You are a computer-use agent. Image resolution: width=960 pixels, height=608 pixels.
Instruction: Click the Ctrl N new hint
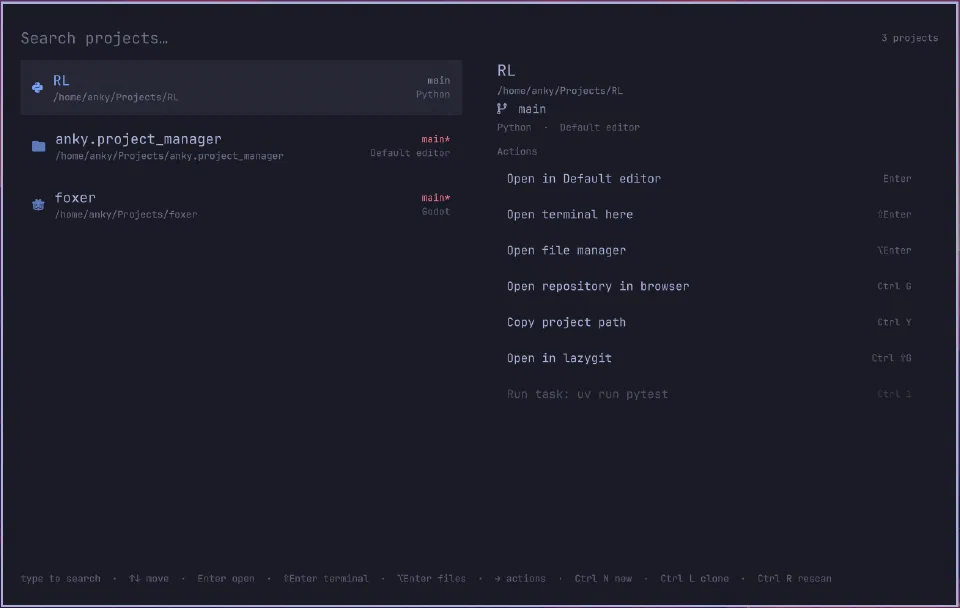click(603, 579)
